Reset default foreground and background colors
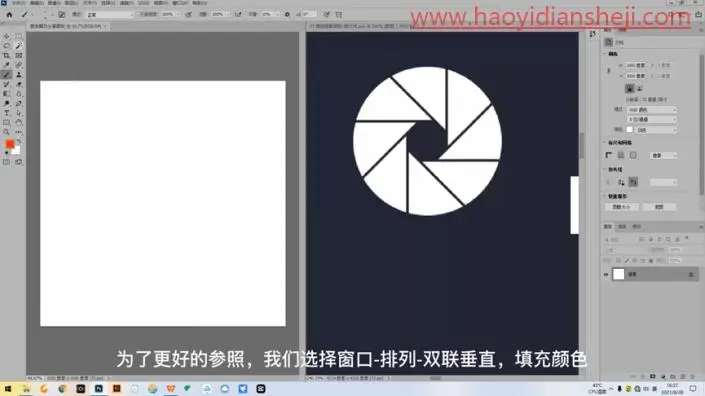Image resolution: width=705 pixels, height=396 pixels. point(6,153)
